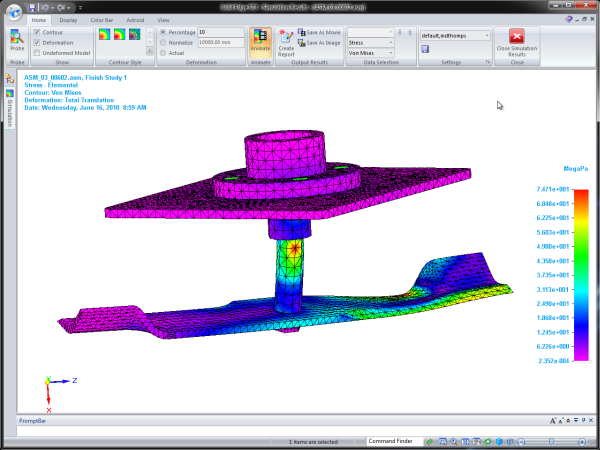
Task: Toggle the Contour checkbox
Action: point(37,33)
